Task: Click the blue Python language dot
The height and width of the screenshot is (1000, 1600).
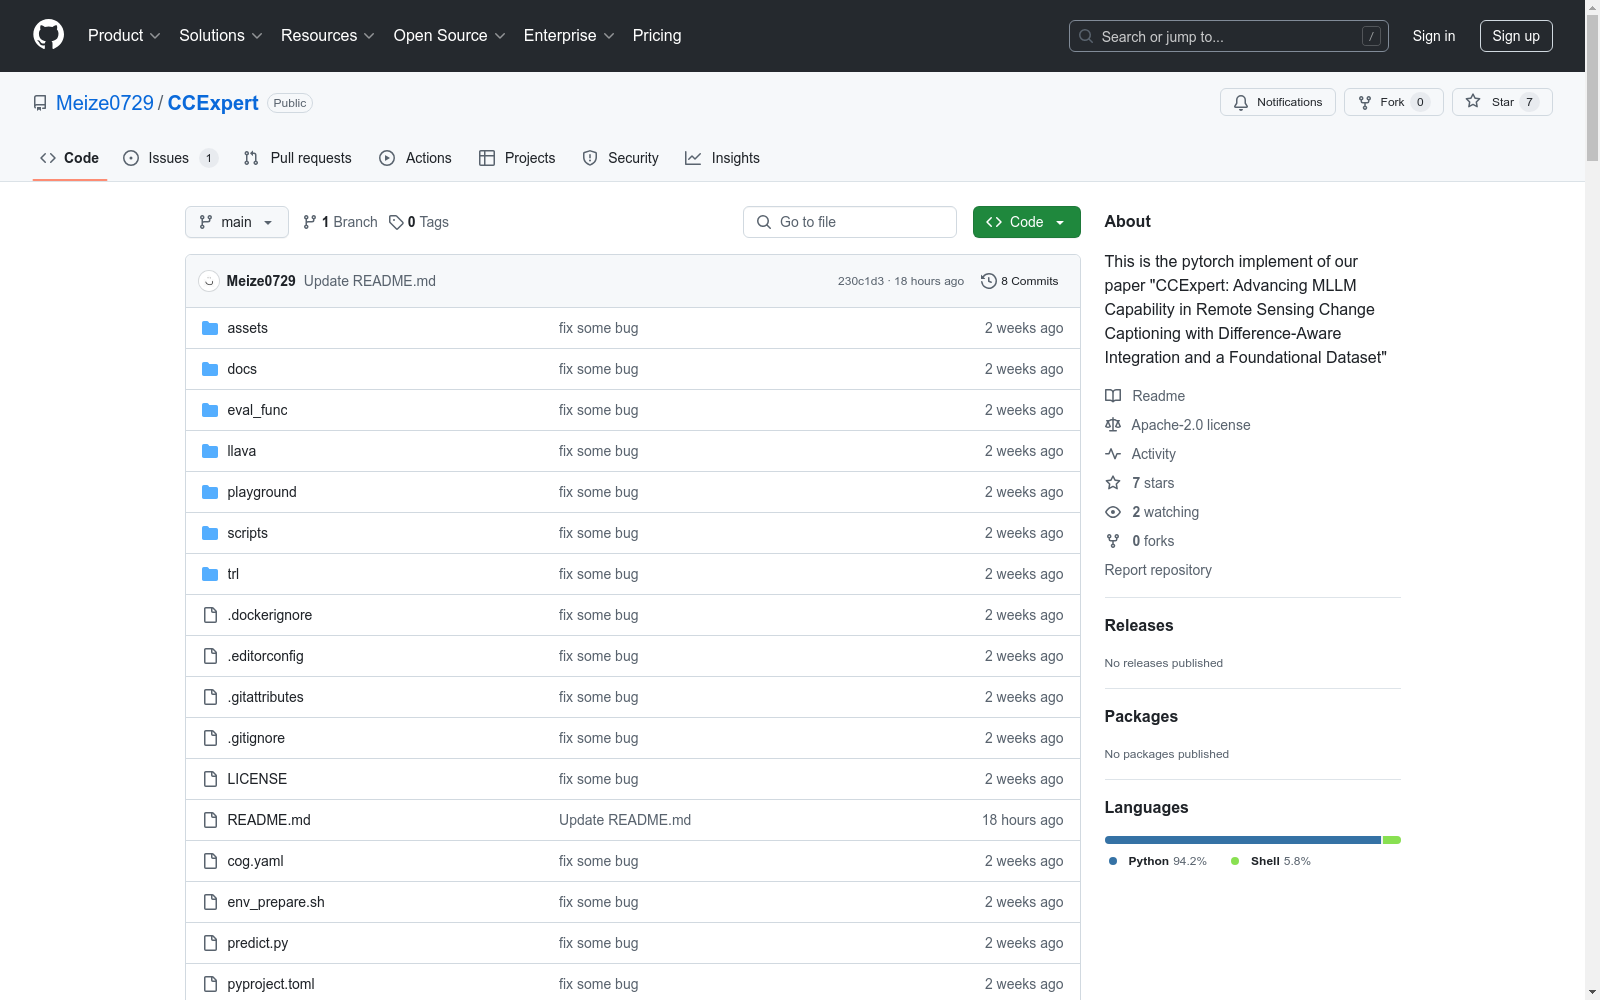Action: (x=1113, y=861)
